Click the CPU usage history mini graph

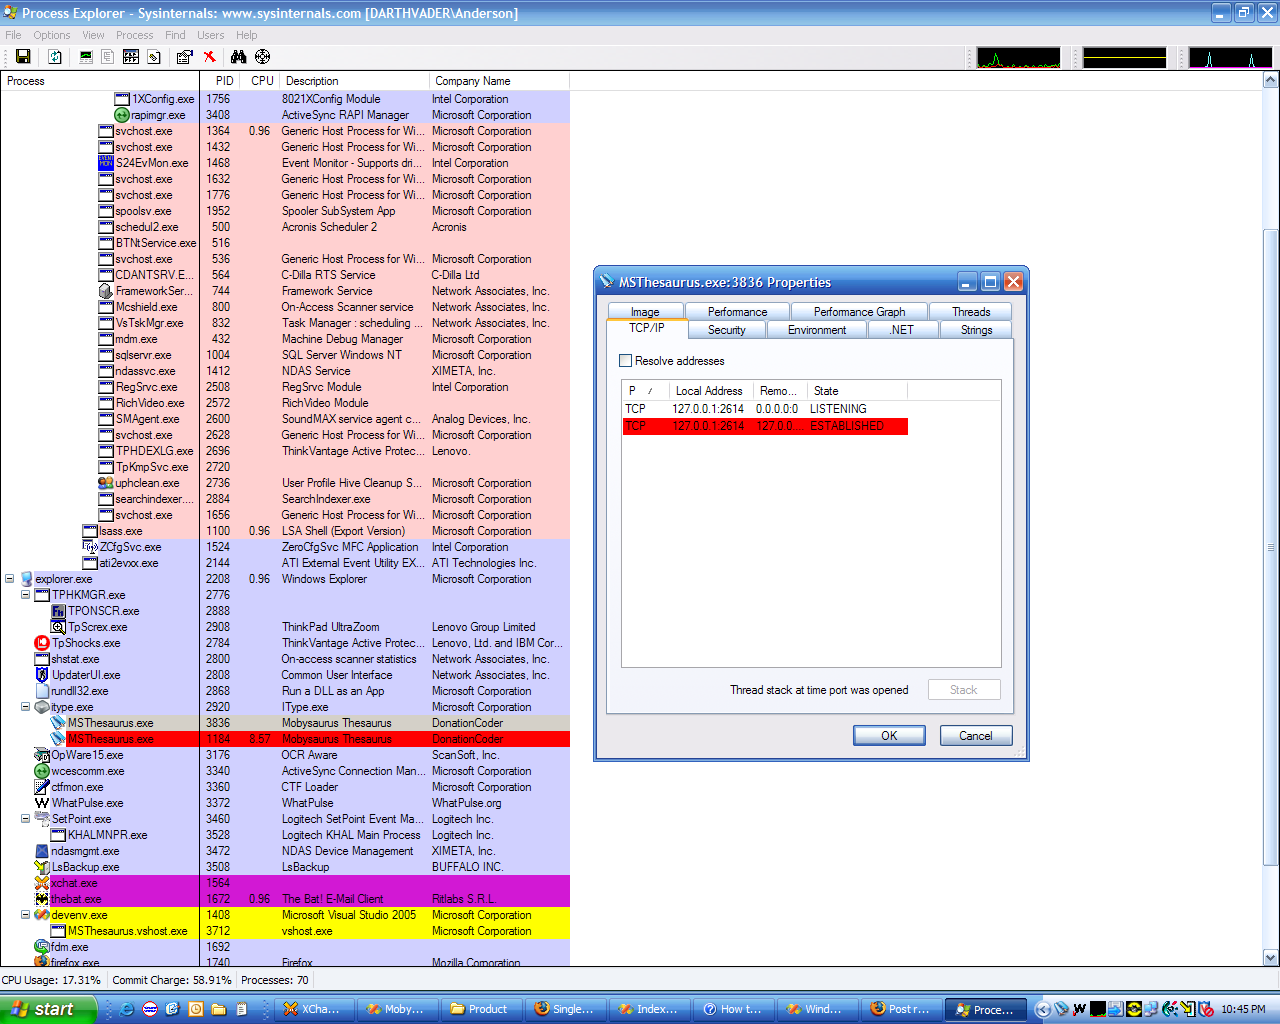coord(1018,58)
